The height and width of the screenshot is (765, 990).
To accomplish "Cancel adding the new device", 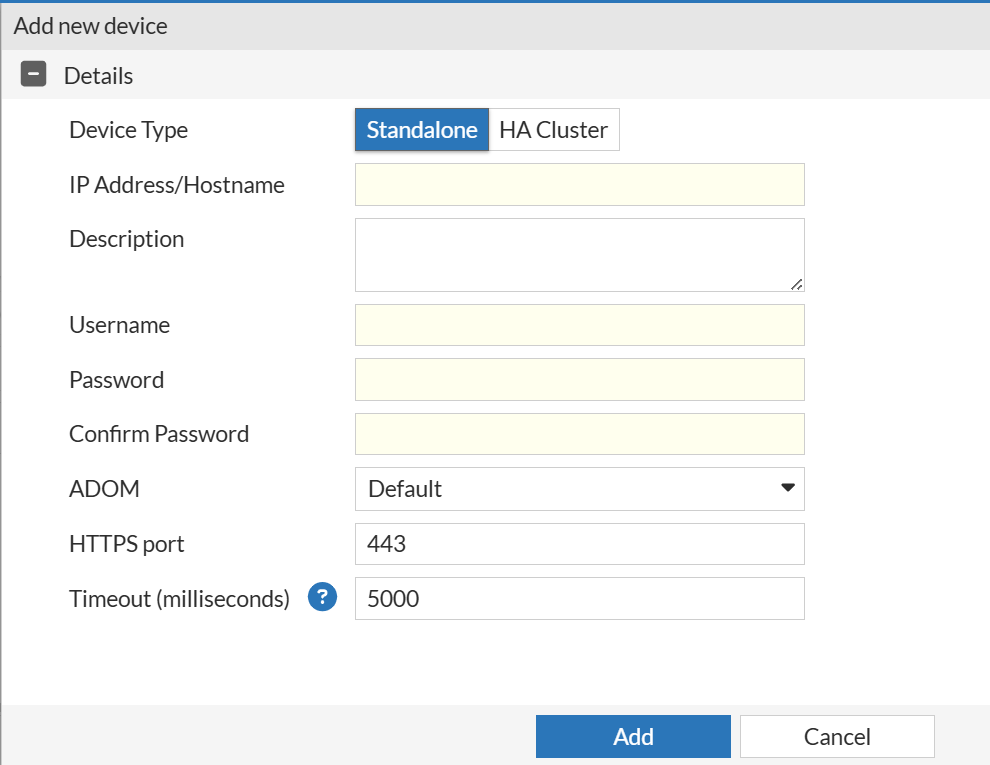I will (837, 737).
